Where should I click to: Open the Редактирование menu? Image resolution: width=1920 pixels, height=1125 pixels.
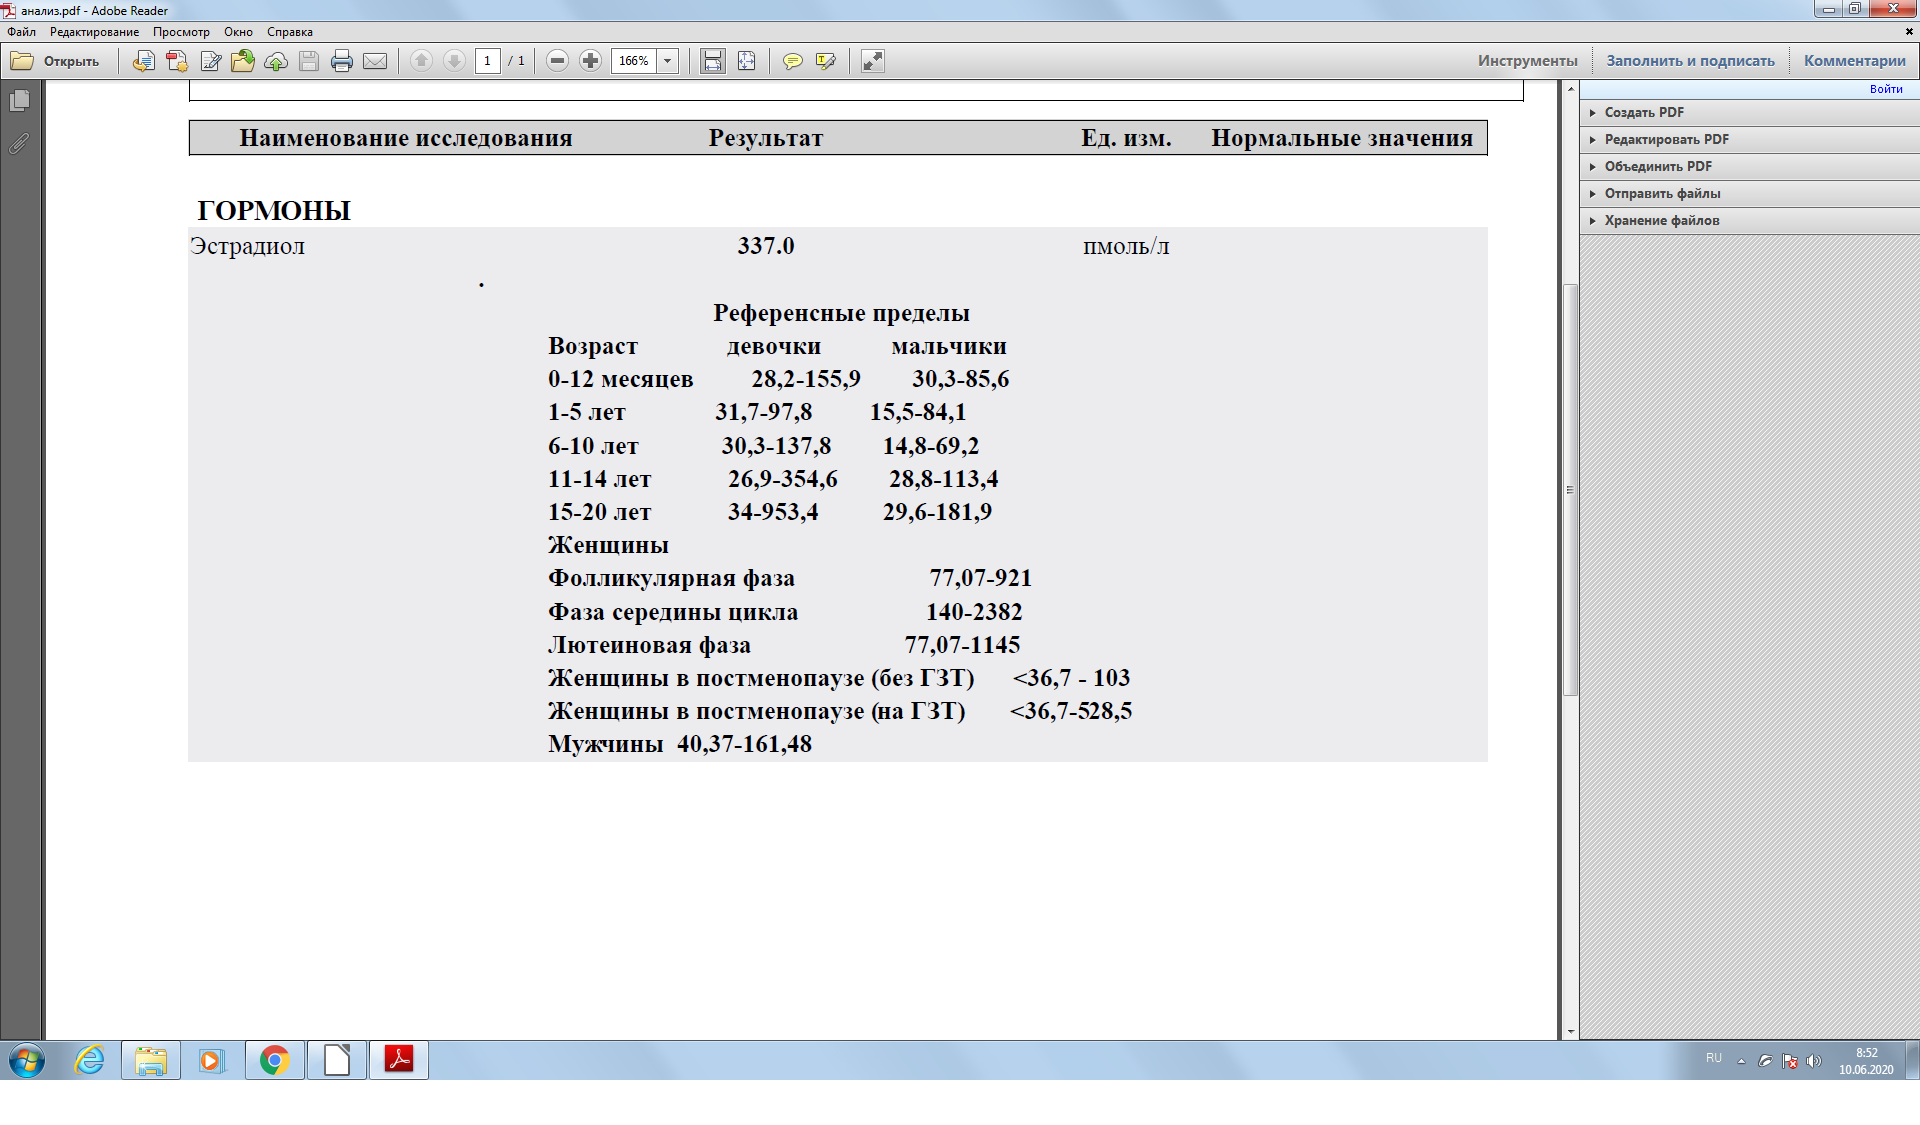[x=94, y=32]
